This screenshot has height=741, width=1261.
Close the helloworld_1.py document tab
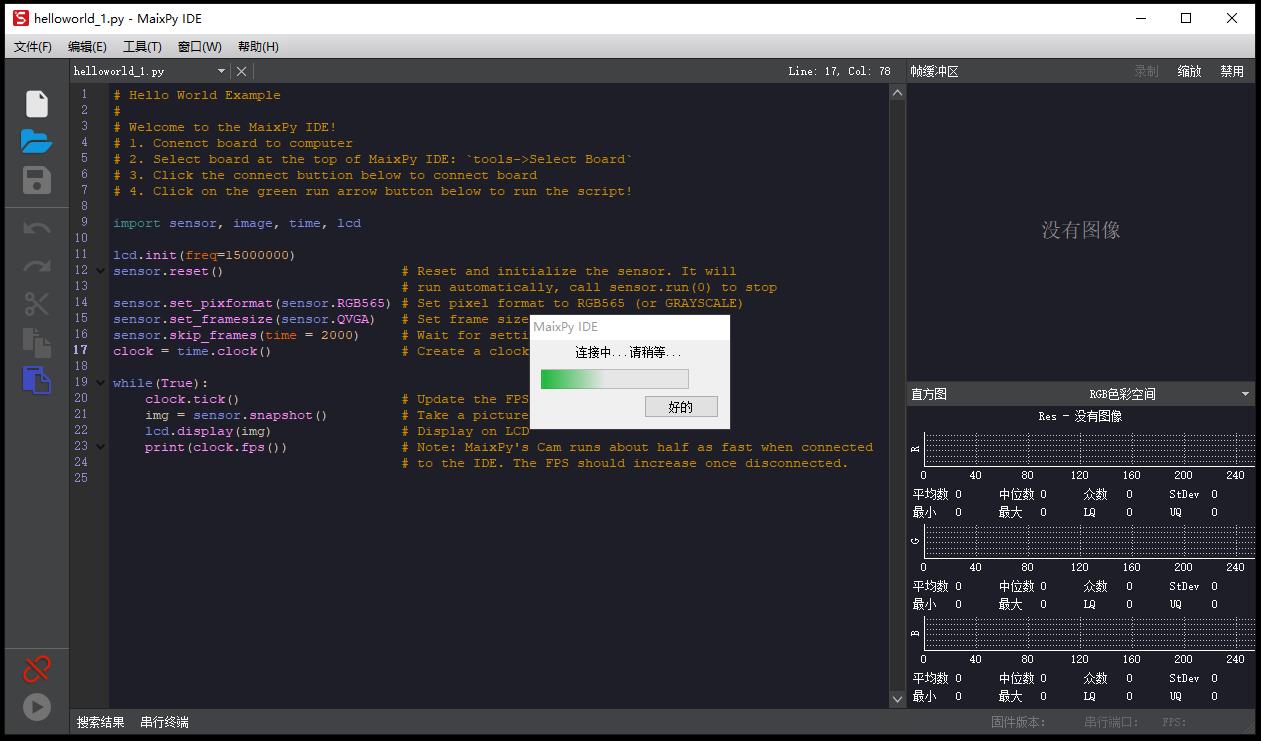point(241,72)
